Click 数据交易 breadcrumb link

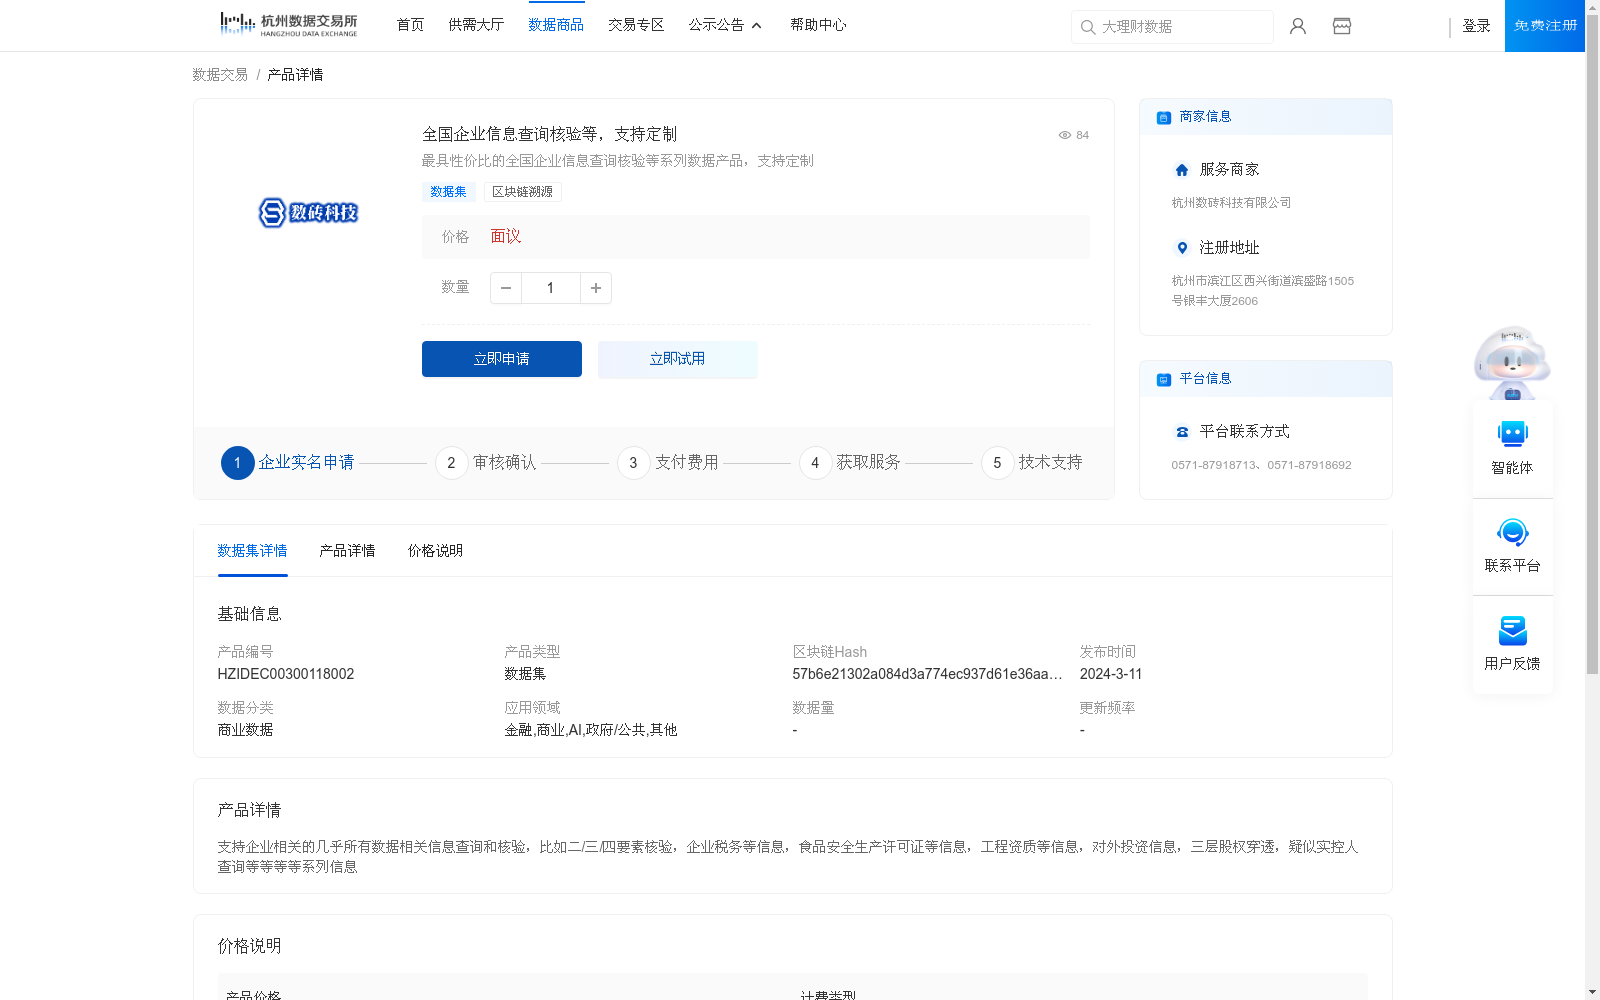click(220, 75)
